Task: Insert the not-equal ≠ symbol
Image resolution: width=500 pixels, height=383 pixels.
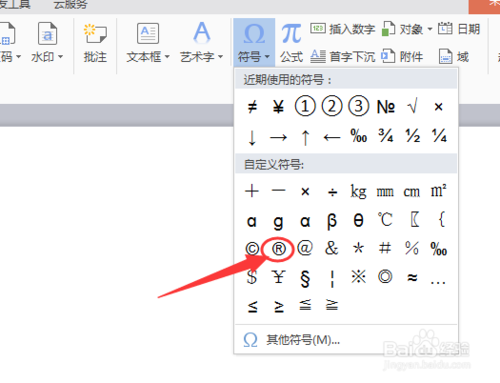Action: 252,107
